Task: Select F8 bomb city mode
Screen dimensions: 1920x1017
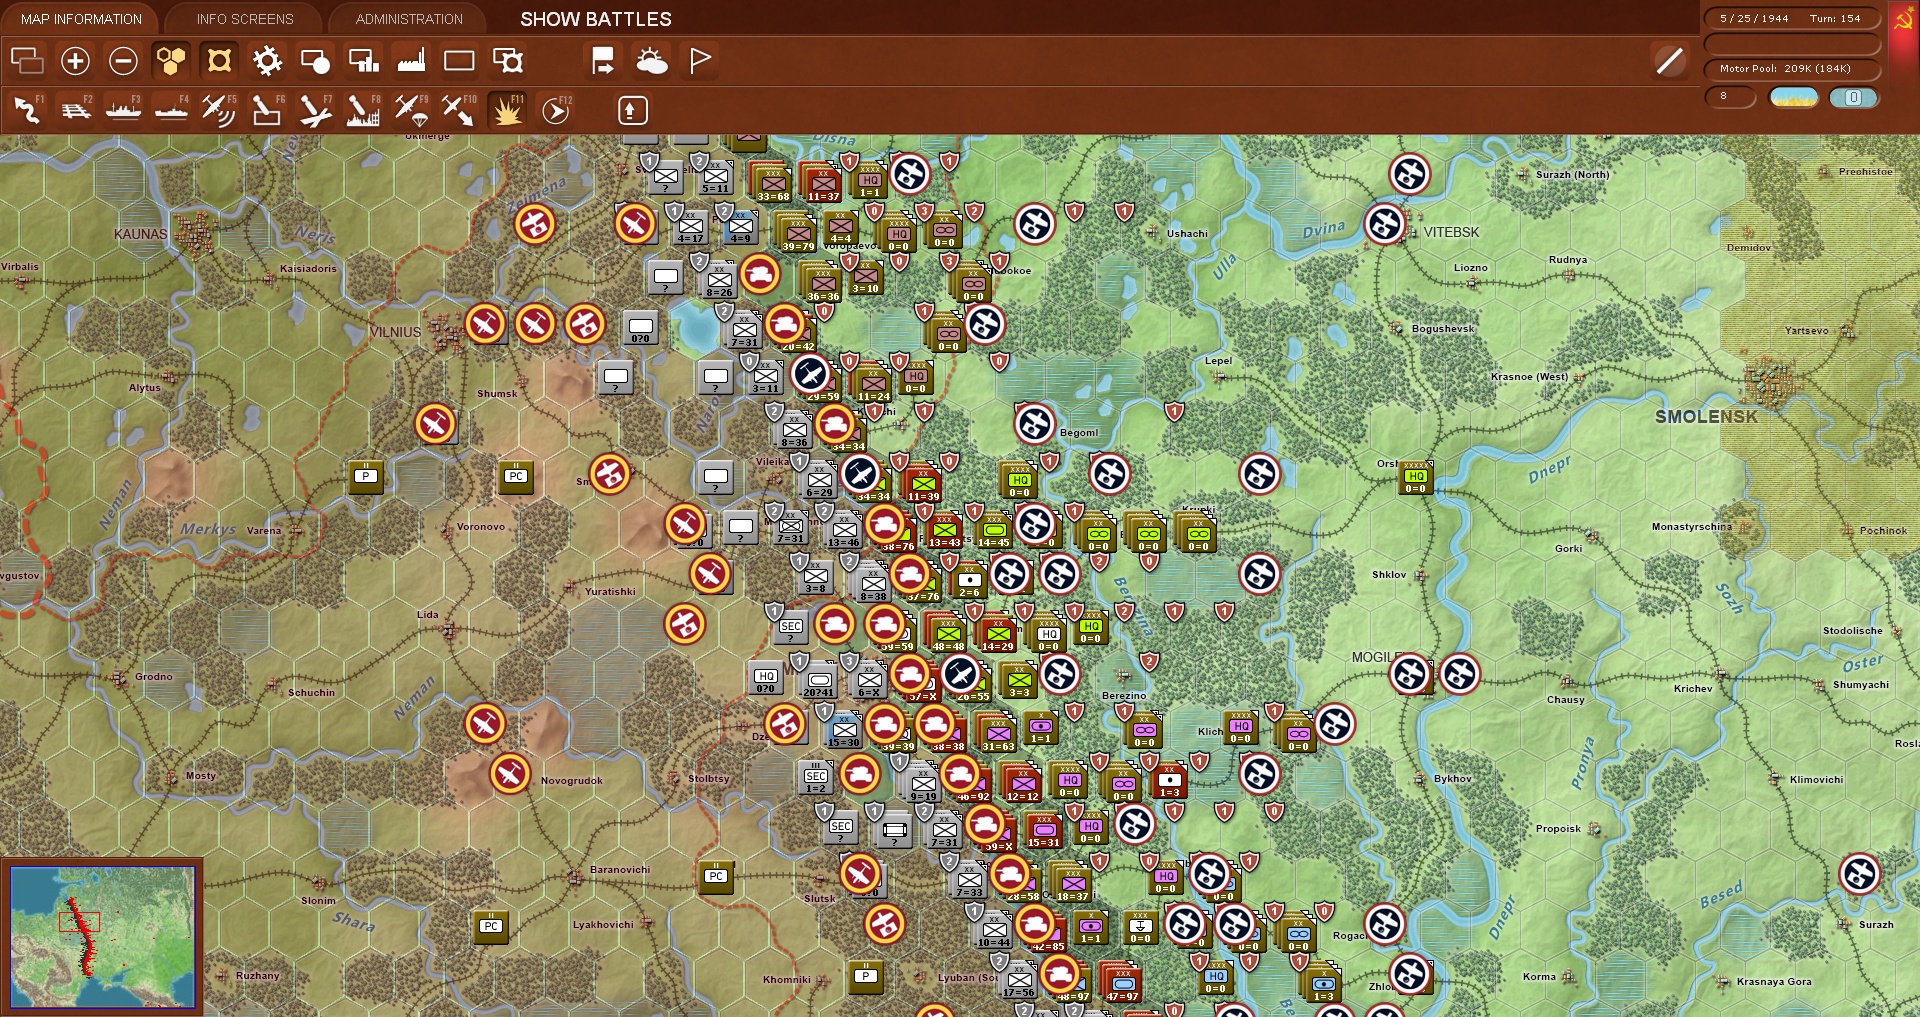Action: click(x=363, y=110)
